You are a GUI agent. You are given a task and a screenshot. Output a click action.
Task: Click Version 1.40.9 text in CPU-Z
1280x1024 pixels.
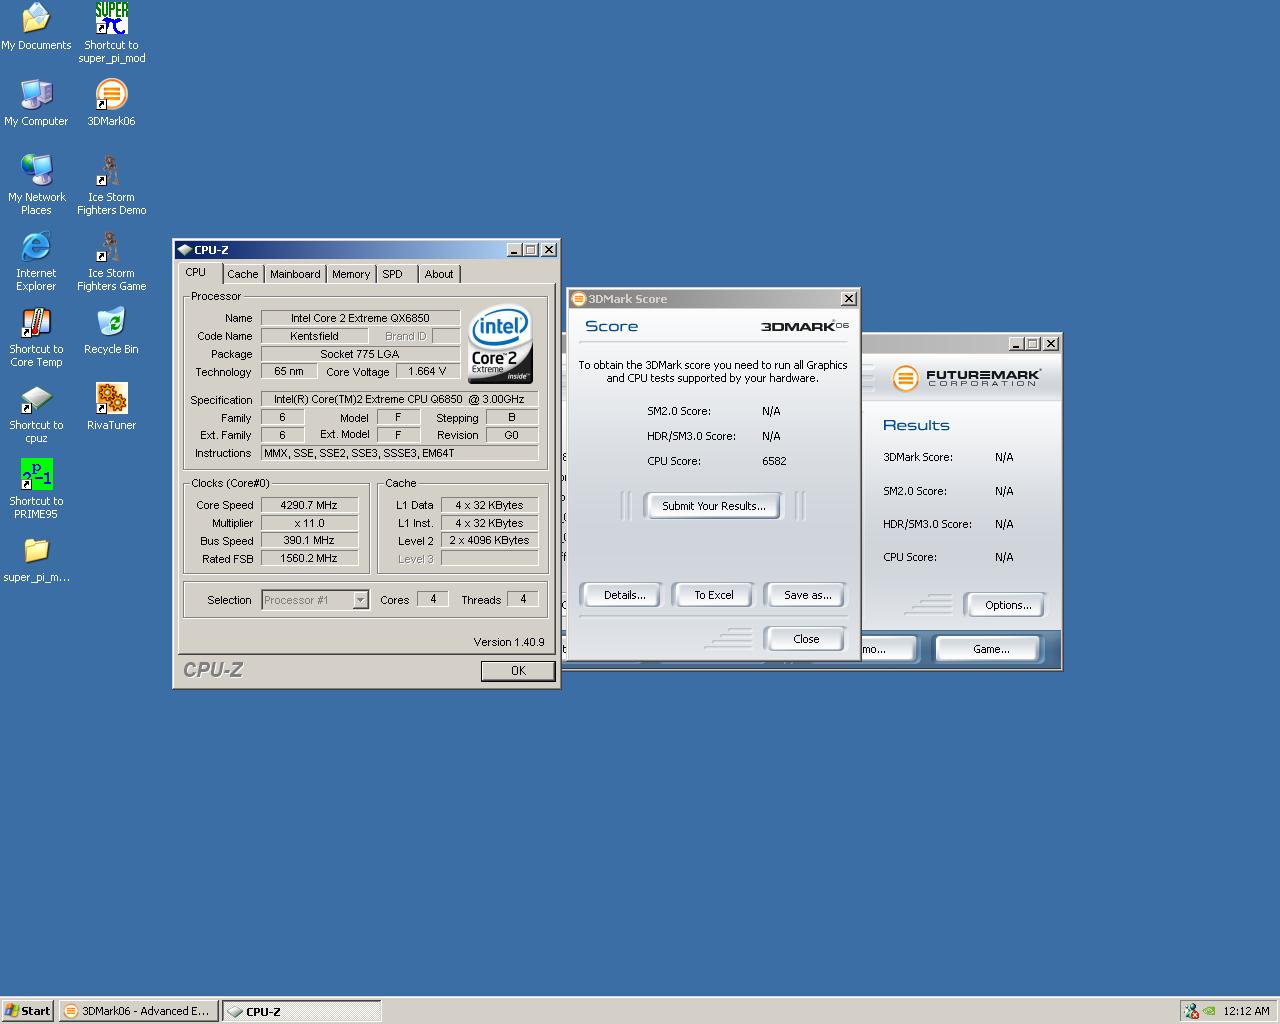[509, 642]
